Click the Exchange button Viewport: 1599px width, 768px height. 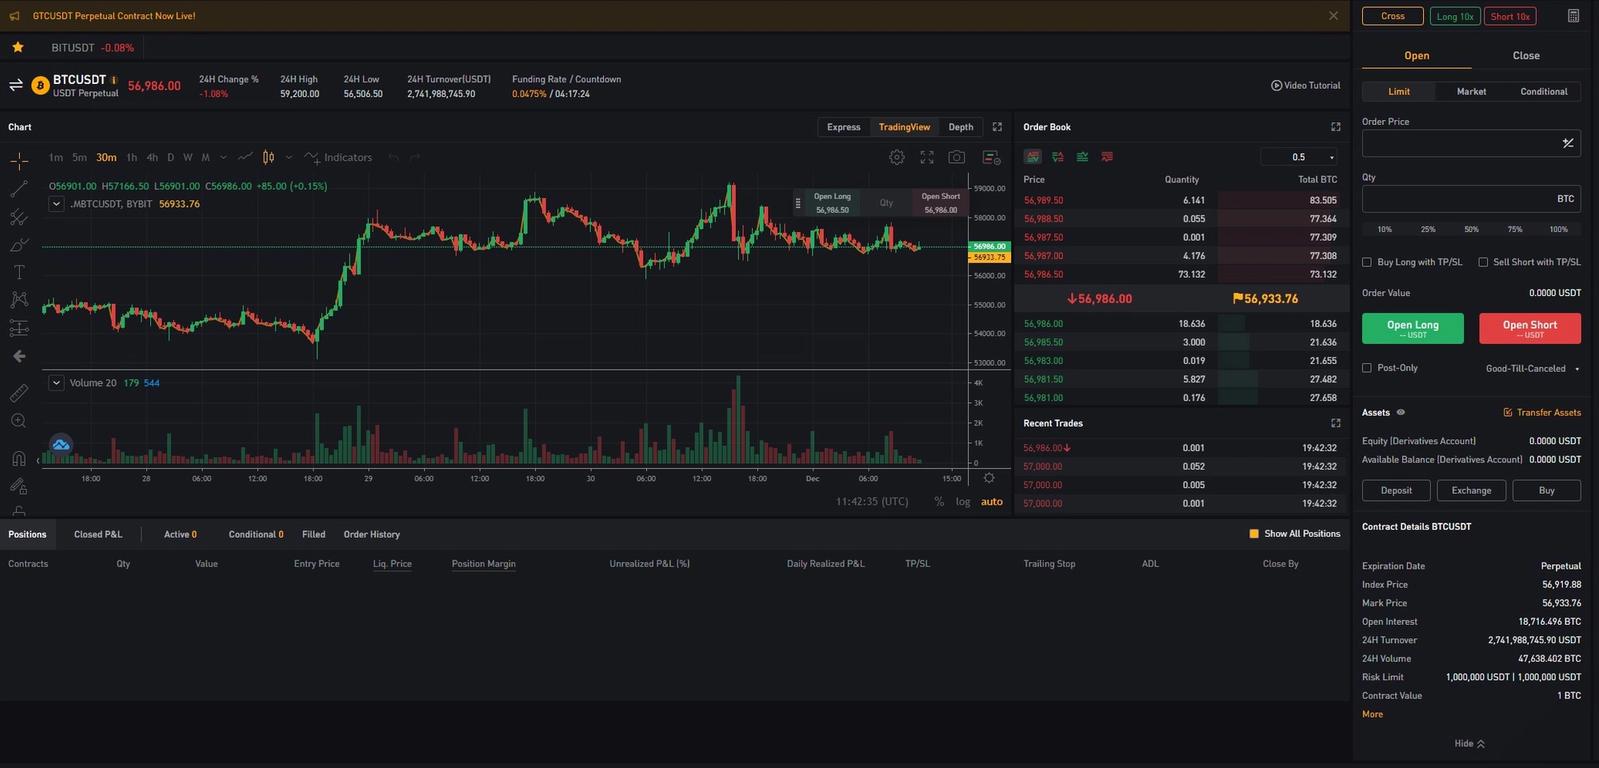coord(1471,490)
